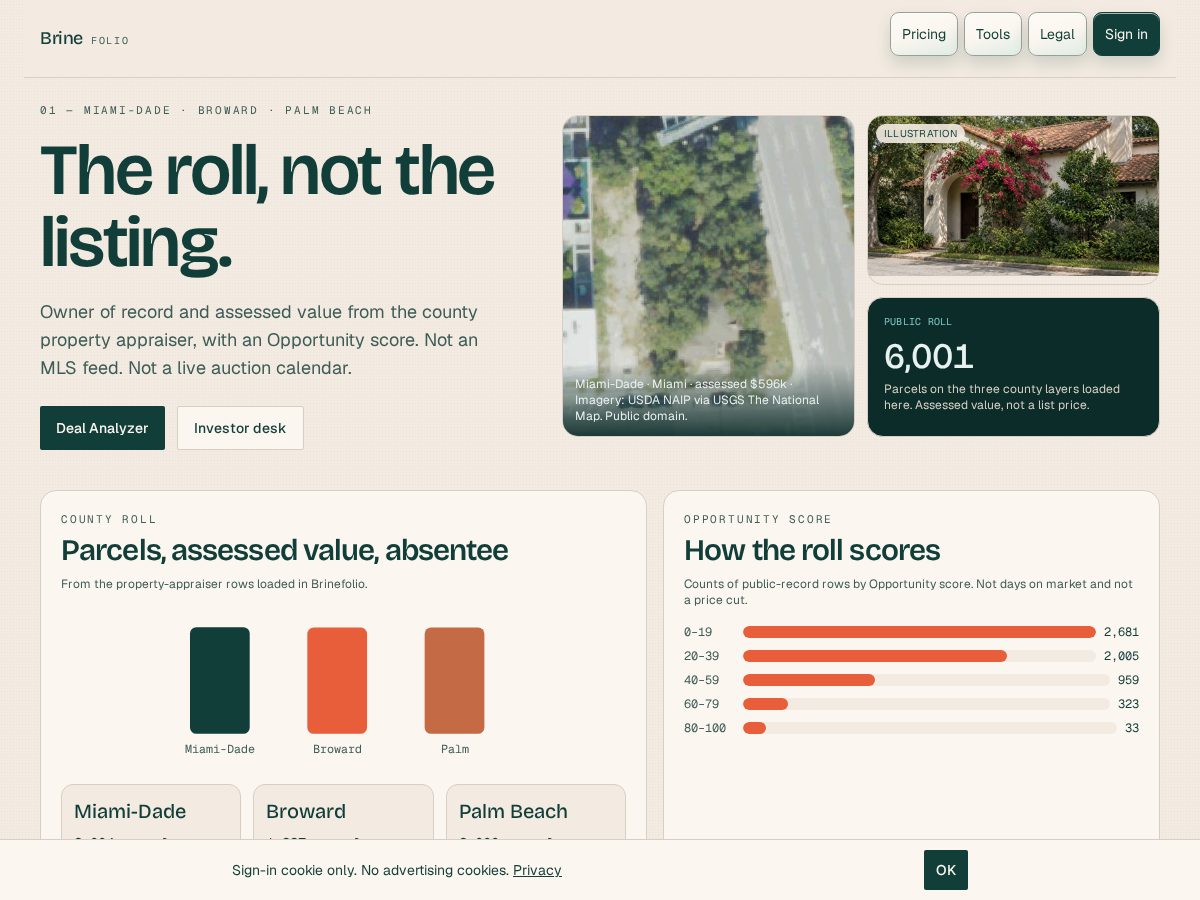1200x900 pixels.
Task: Select the Miami-Dade aerial image
Action: (708, 276)
